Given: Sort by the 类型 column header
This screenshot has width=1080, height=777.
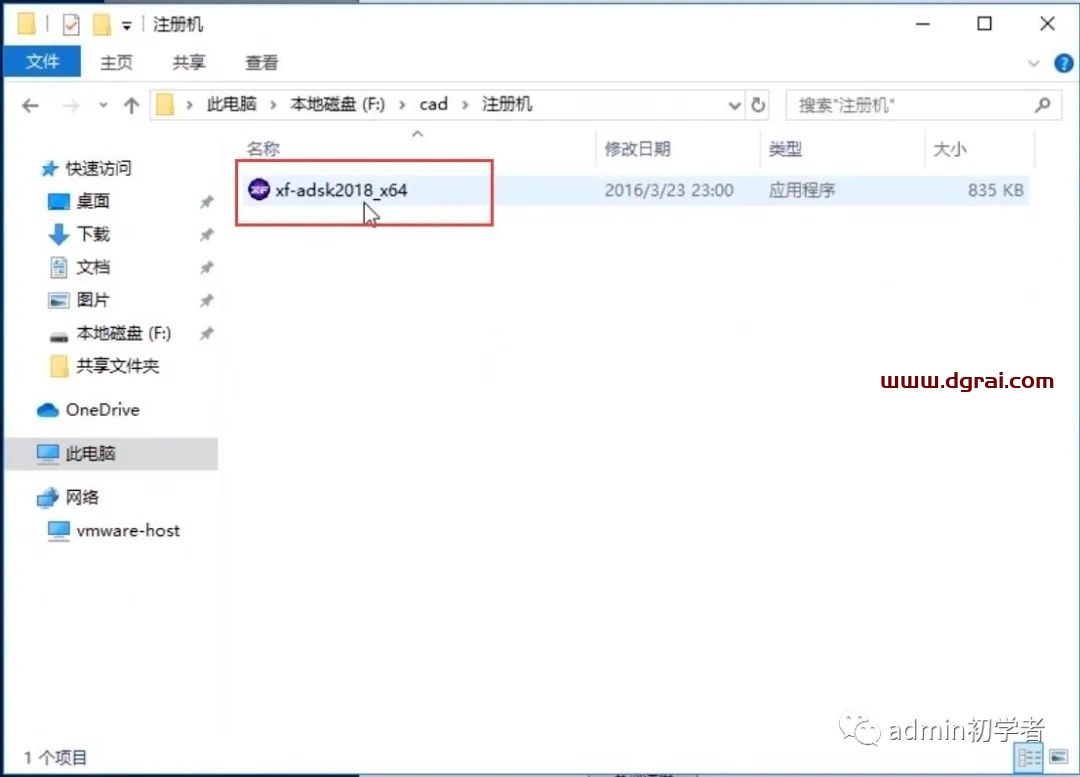Looking at the screenshot, I should click(785, 149).
